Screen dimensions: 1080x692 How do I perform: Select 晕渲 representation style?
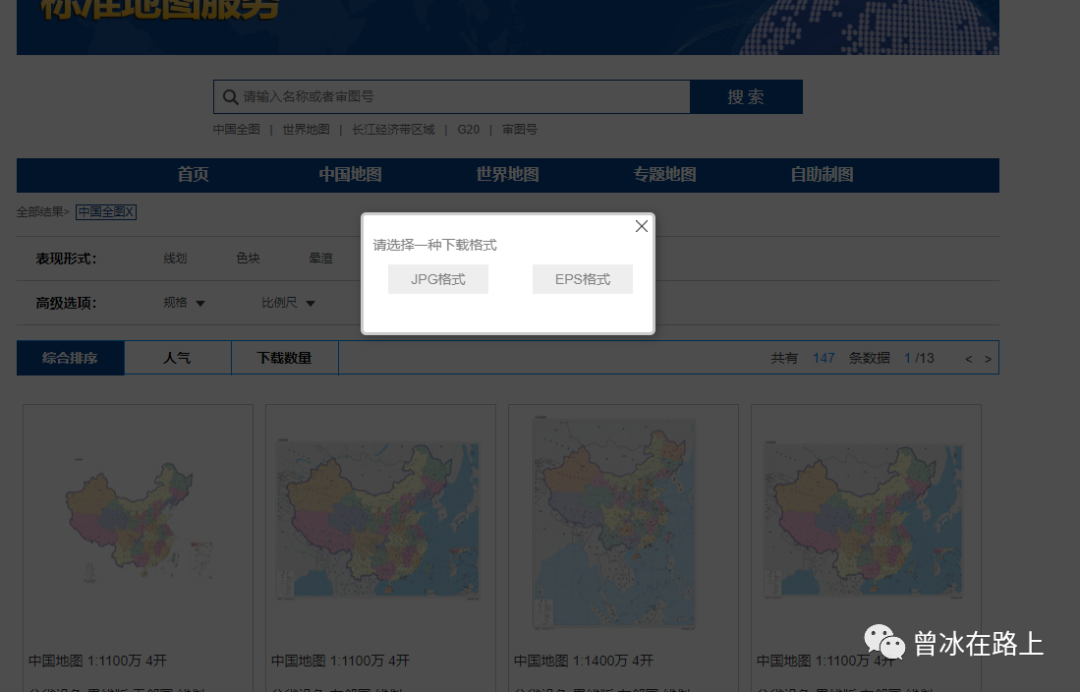[321, 257]
